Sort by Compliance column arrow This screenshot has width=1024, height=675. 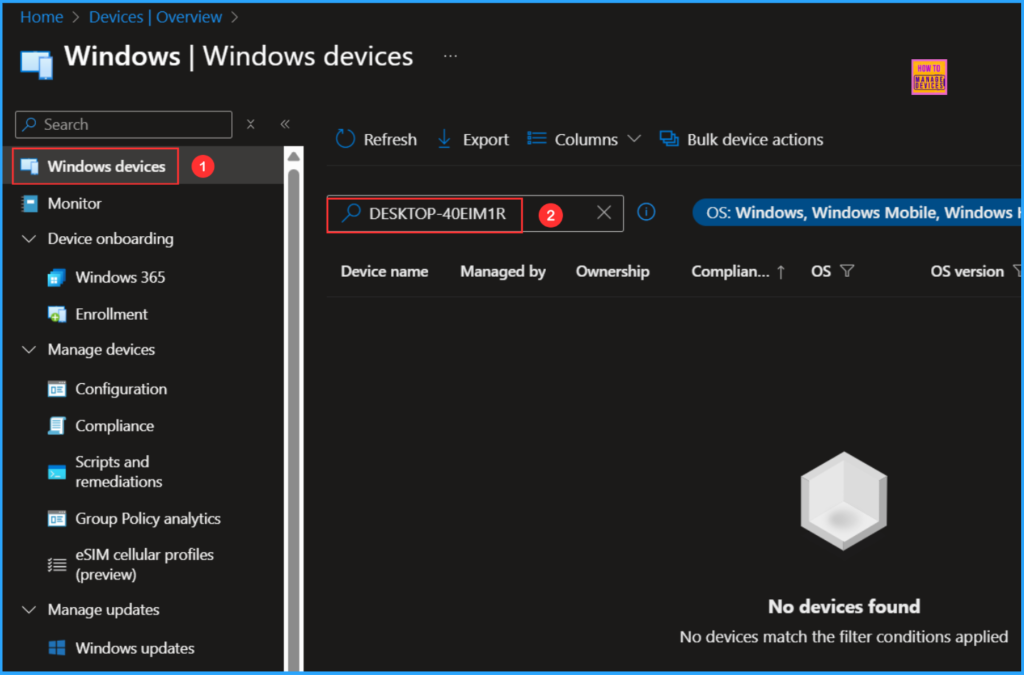[780, 272]
